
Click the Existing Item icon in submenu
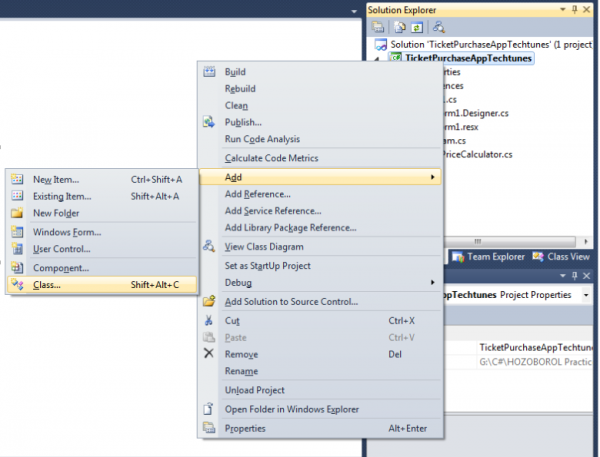[x=17, y=196]
